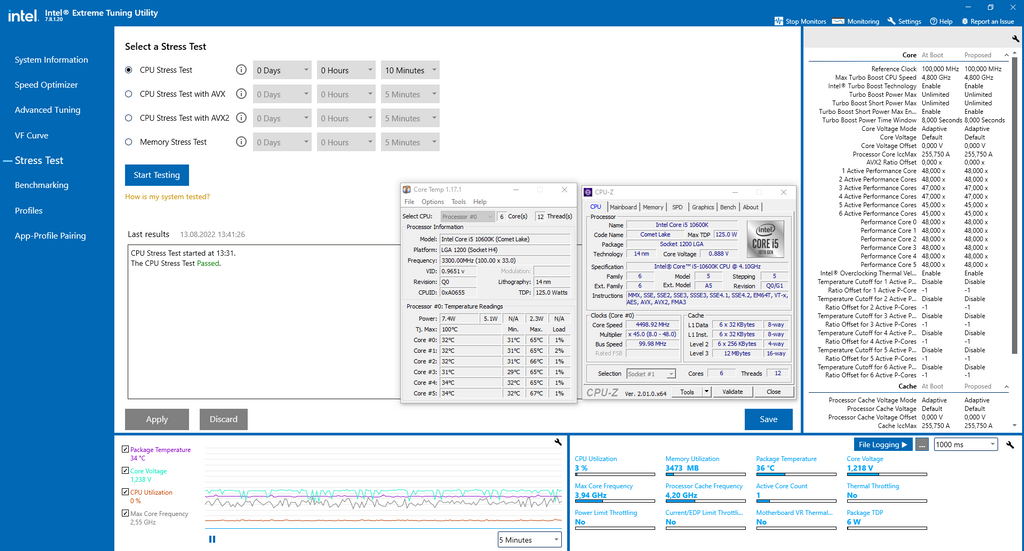Click Core Temp window title icon

tap(407, 190)
